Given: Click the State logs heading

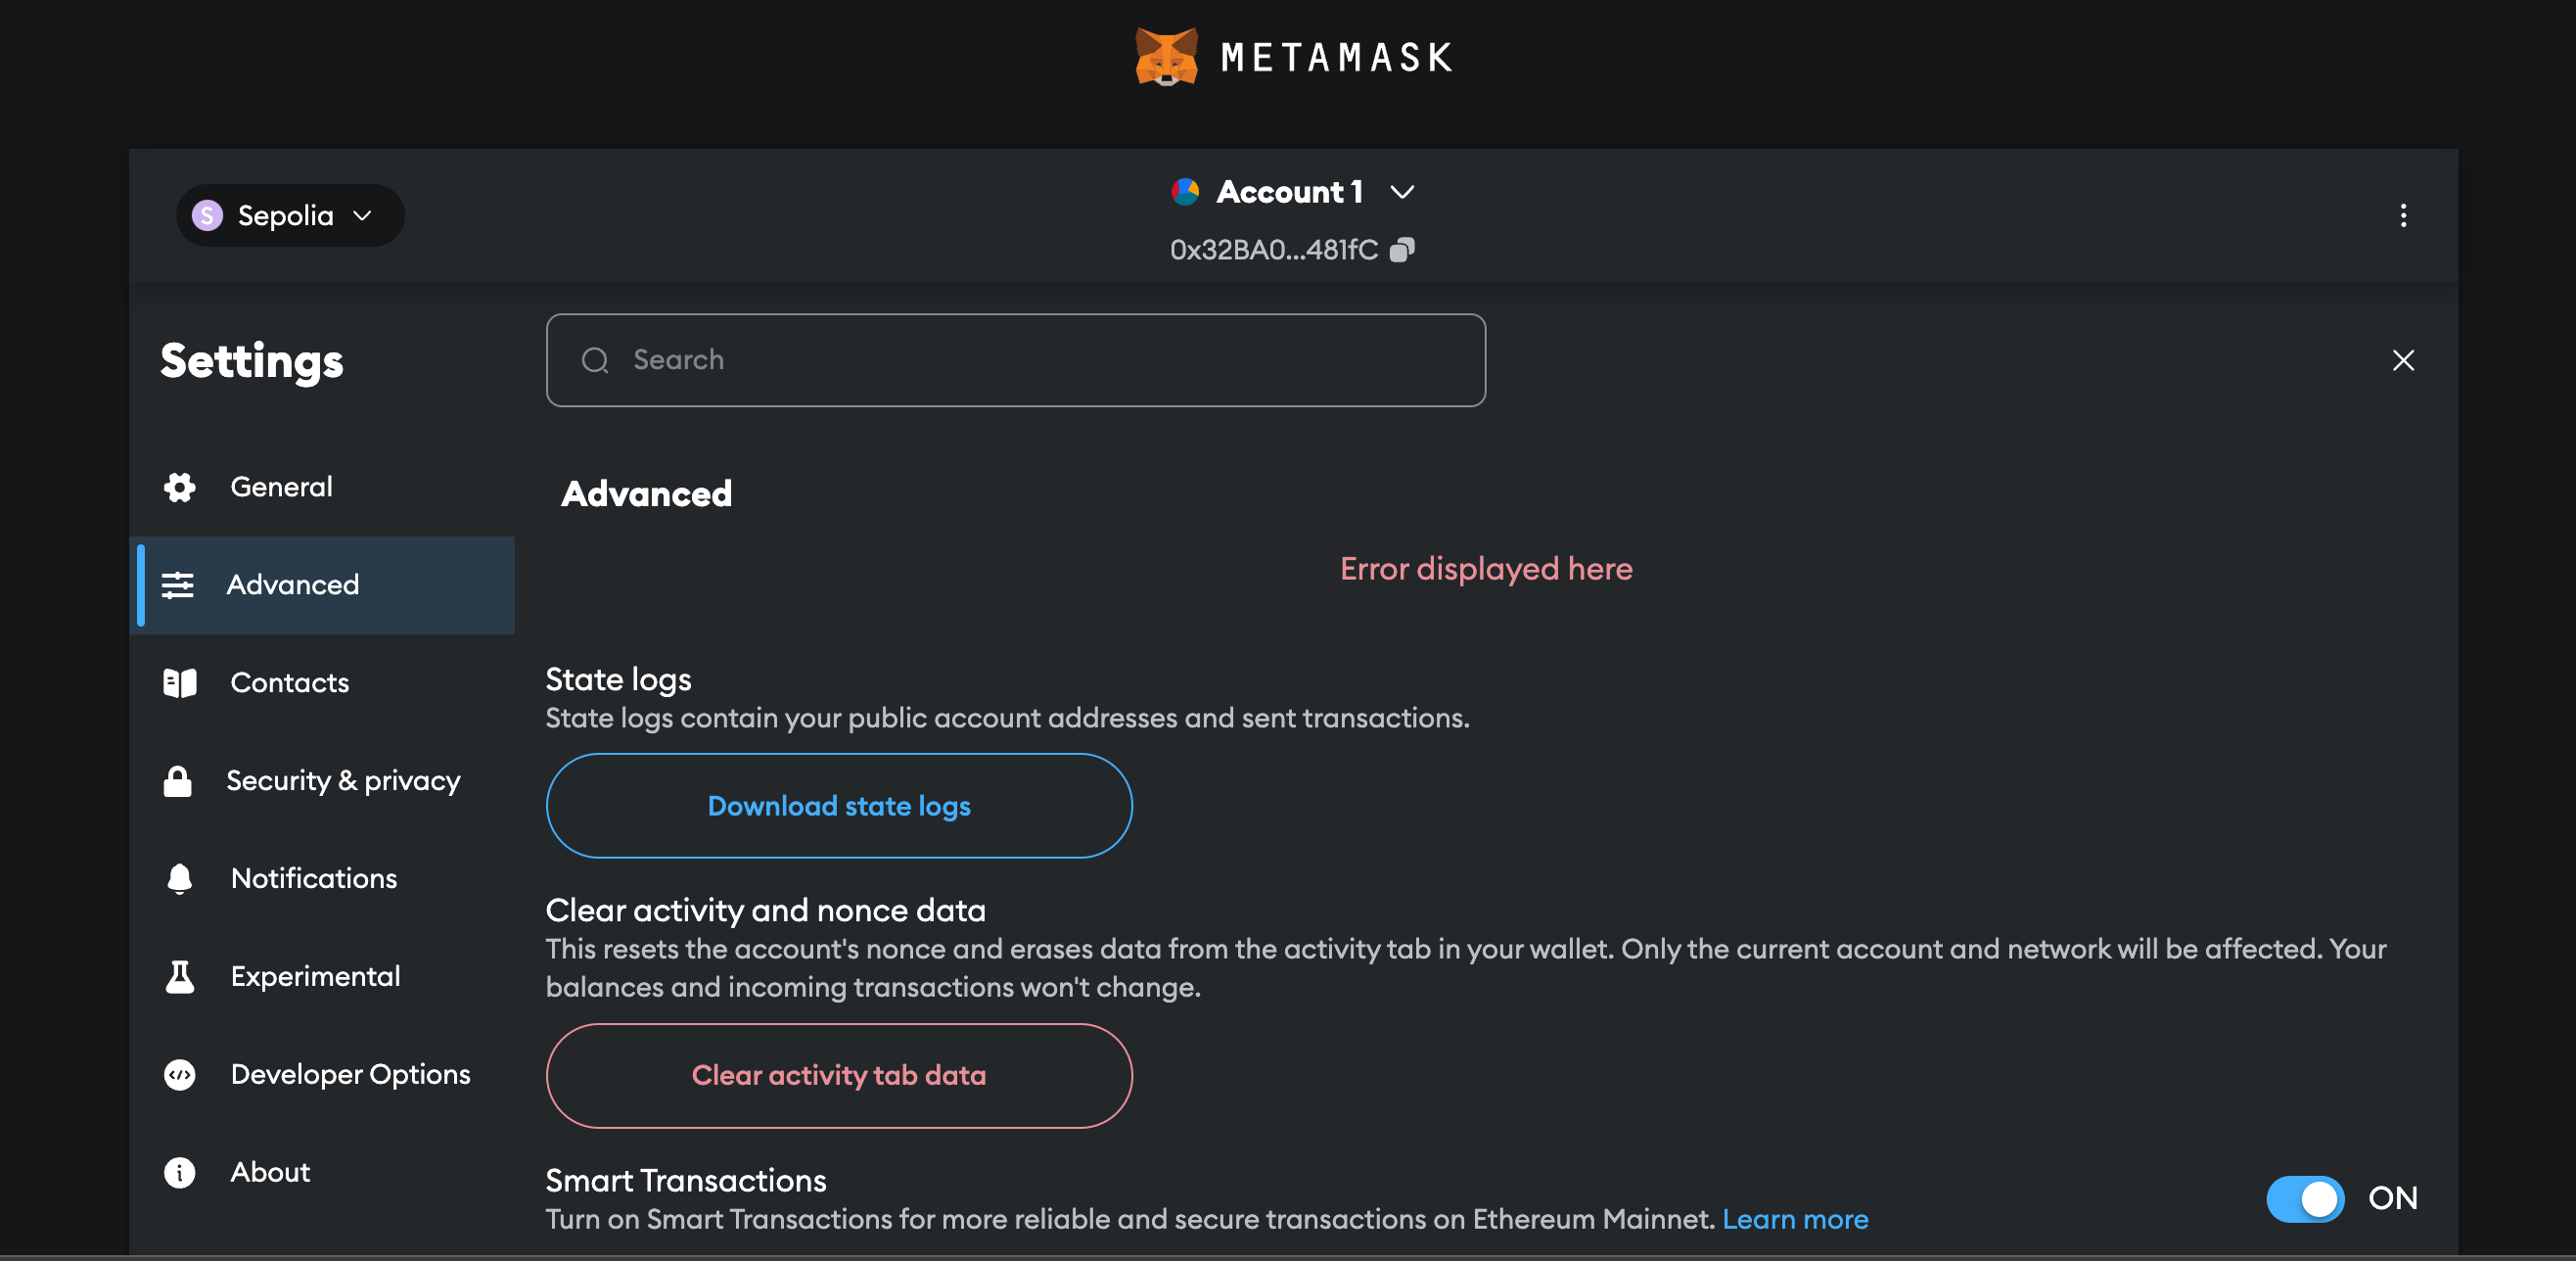Looking at the screenshot, I should click(x=618, y=680).
